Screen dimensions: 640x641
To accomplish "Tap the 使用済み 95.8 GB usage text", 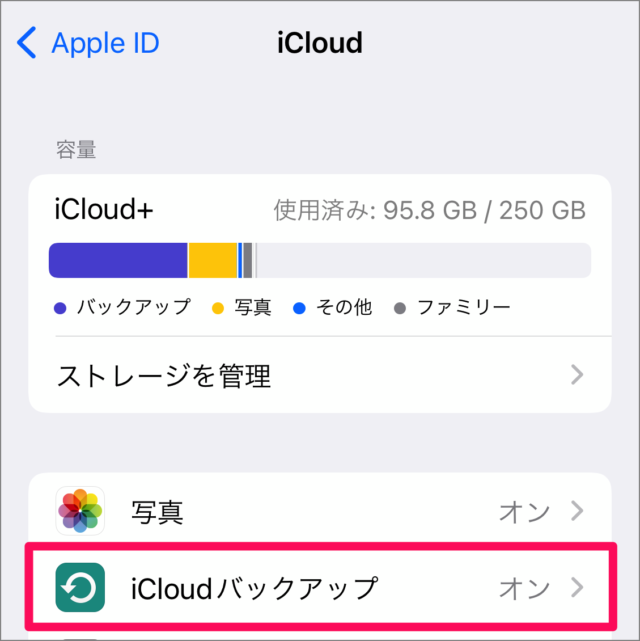I will (x=430, y=211).
